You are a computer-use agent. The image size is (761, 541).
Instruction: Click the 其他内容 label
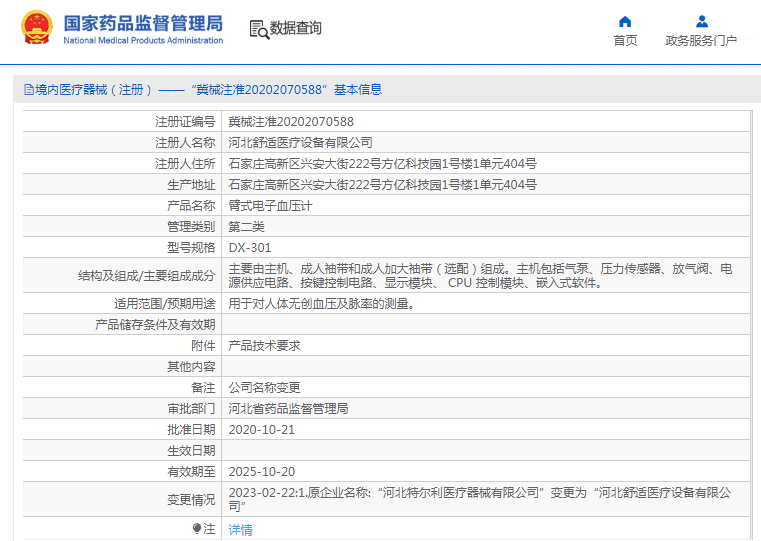point(191,367)
